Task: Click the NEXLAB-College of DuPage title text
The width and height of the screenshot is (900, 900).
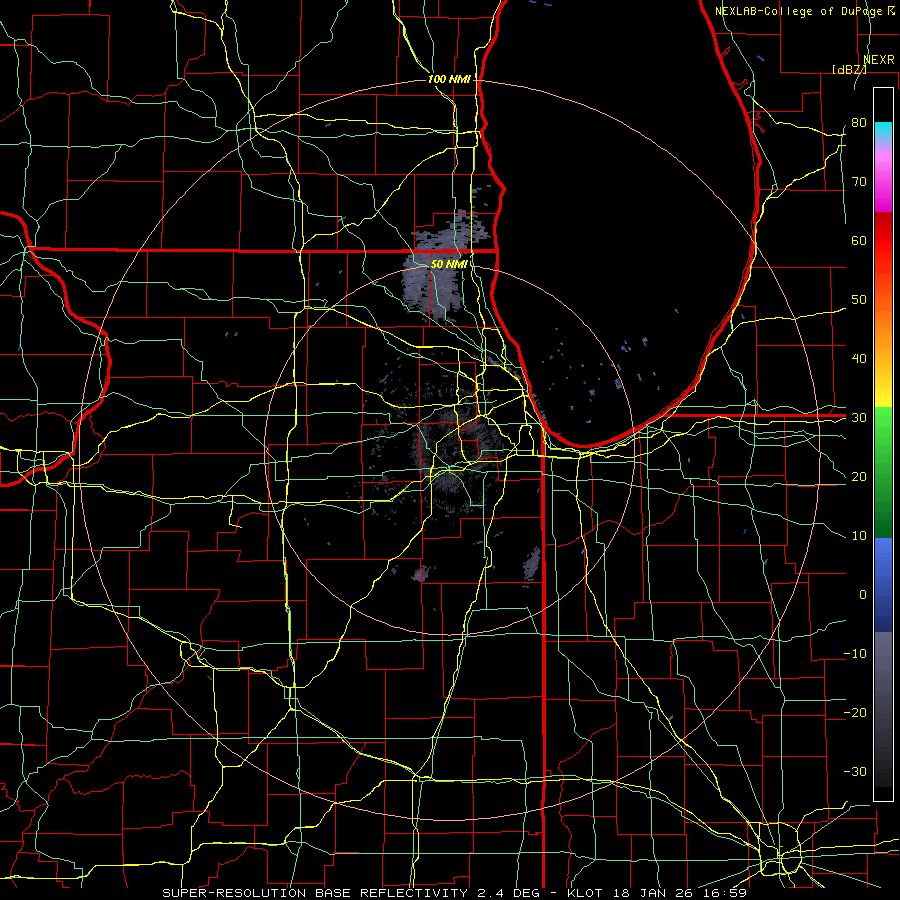Action: 799,11
